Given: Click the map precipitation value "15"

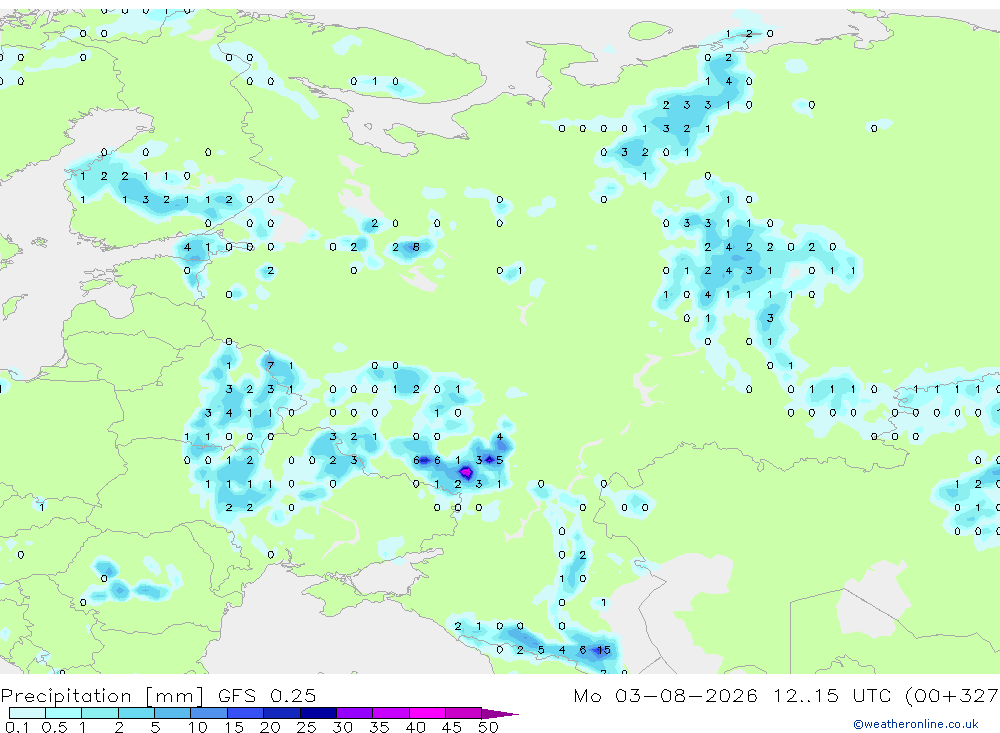Looking at the screenshot, I should click(x=603, y=650).
